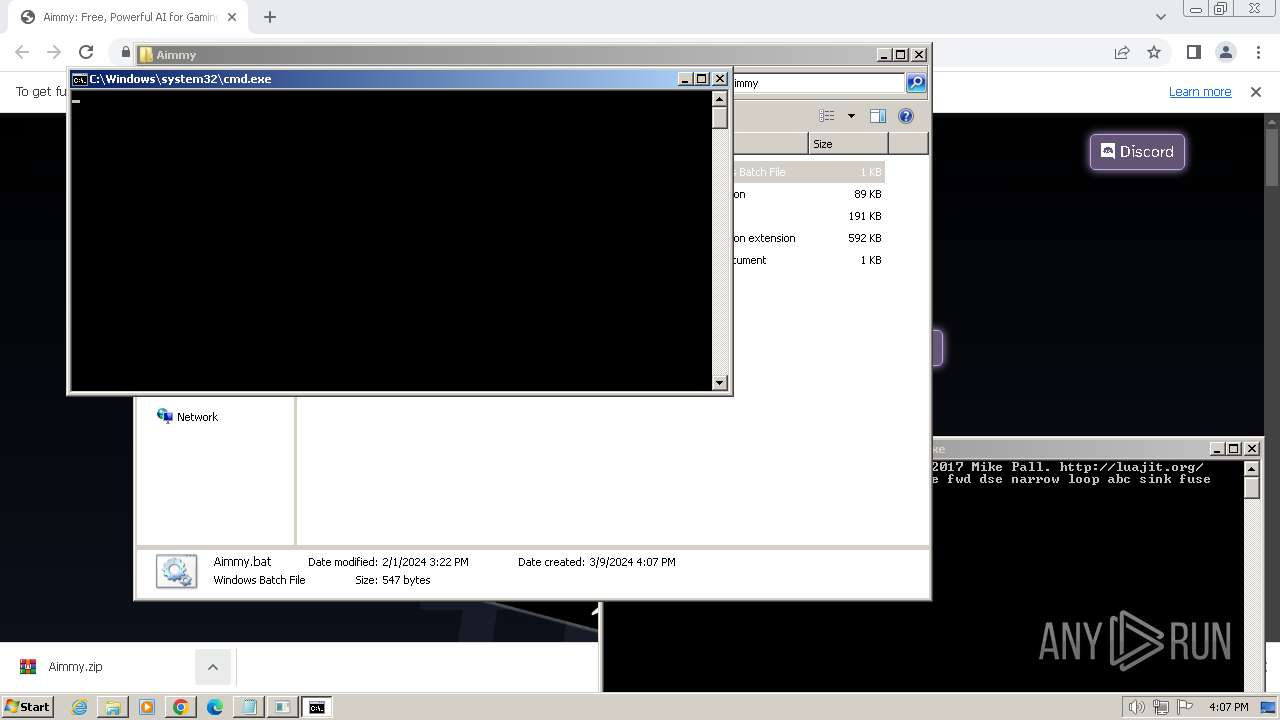Image resolution: width=1280 pixels, height=720 pixels.
Task: Click the volume speaker tray icon
Action: [1137, 707]
